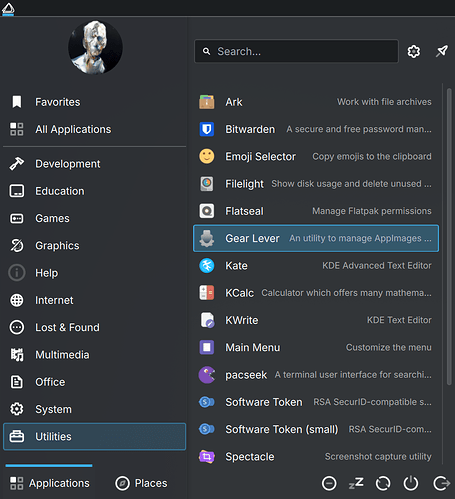Switch to the Places tab
This screenshot has width=455, height=499.
tap(141, 483)
